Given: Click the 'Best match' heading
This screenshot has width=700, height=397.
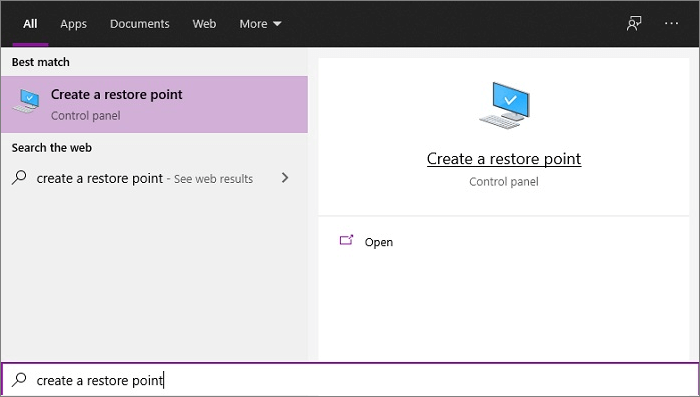Looking at the screenshot, I should point(41,62).
